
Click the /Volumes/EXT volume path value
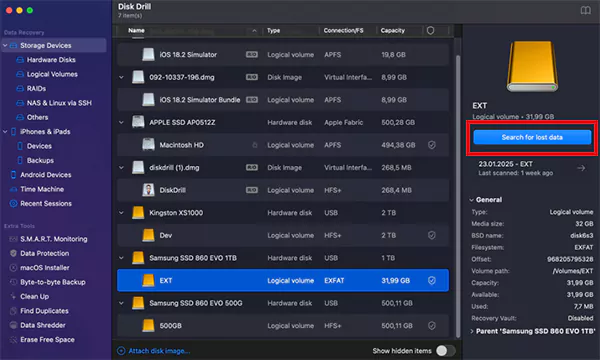point(572,271)
